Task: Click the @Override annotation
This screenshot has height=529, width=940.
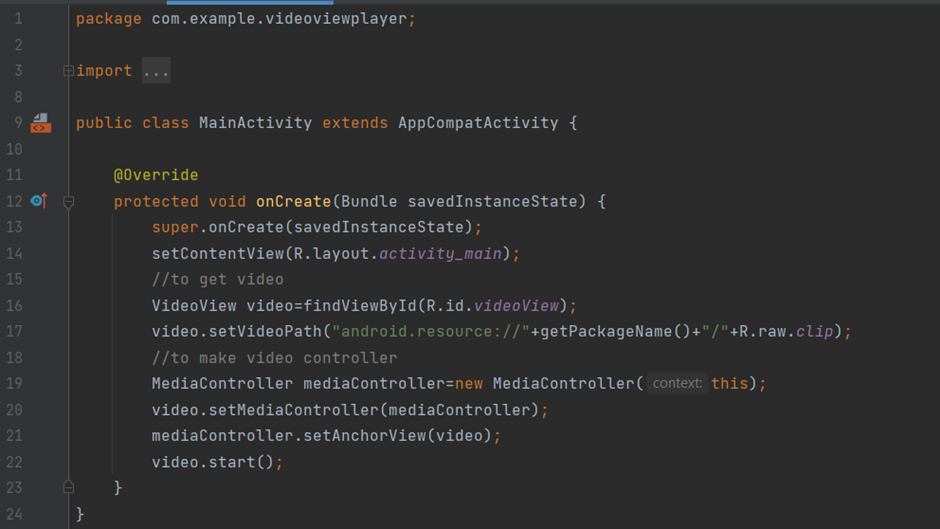Action: click(x=156, y=175)
